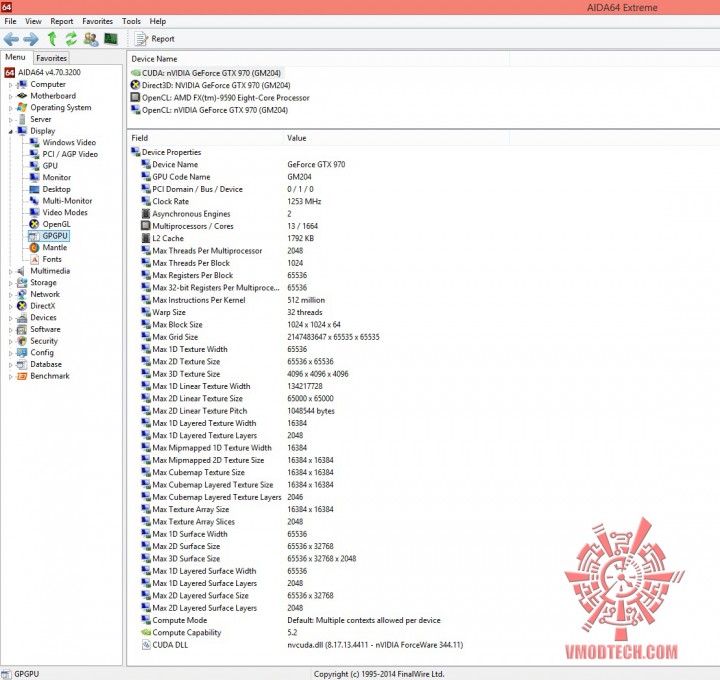Click the Clock Rate 1253 MHz value
720x680 pixels.
click(304, 202)
